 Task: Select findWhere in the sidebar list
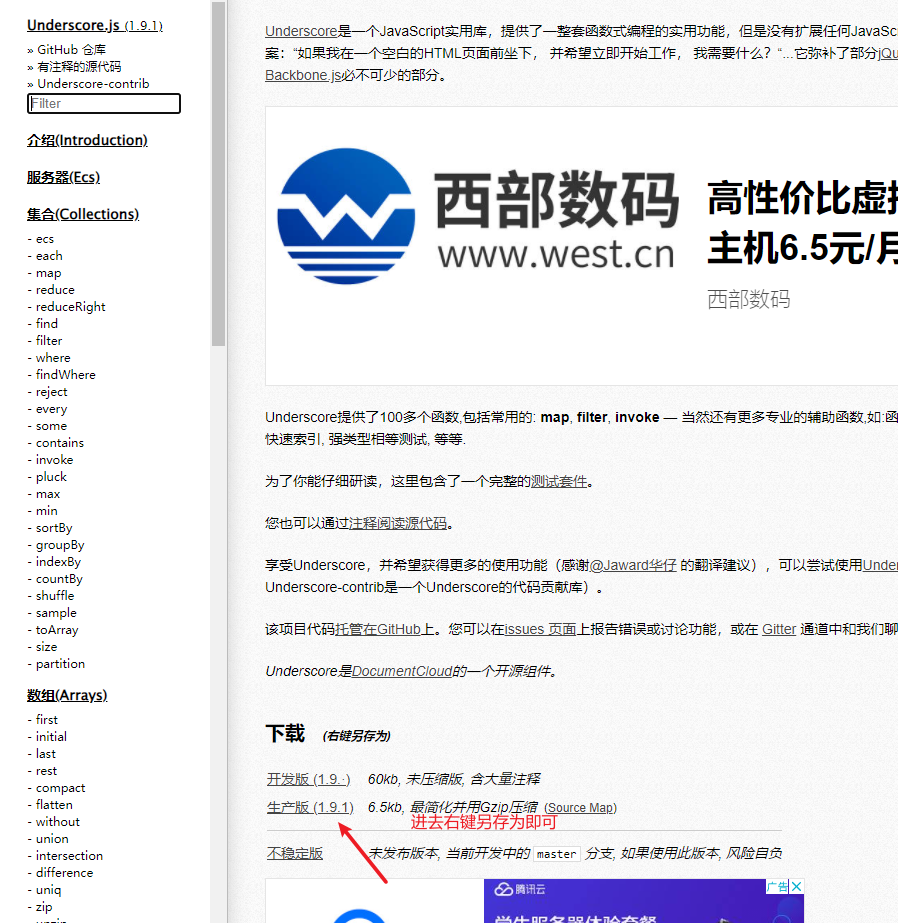point(65,375)
